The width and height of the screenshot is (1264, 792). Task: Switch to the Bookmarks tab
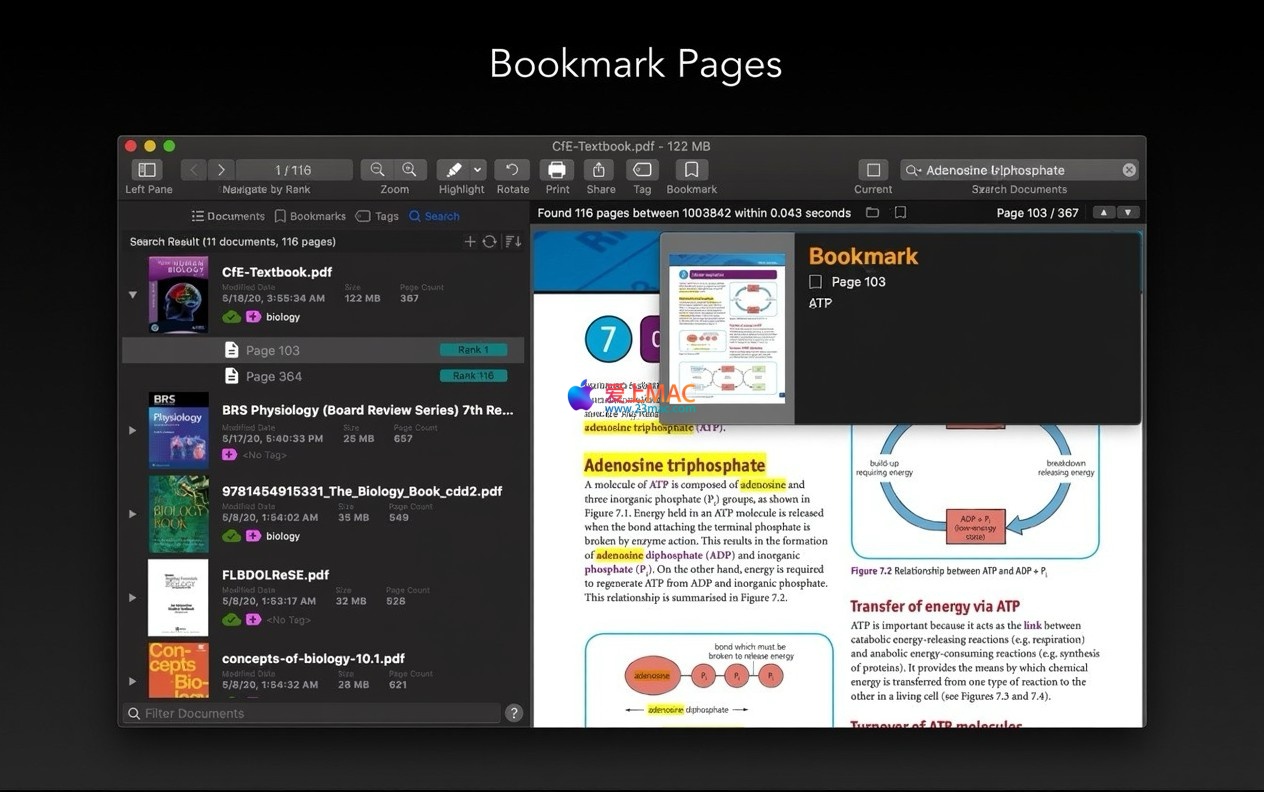[x=310, y=216]
